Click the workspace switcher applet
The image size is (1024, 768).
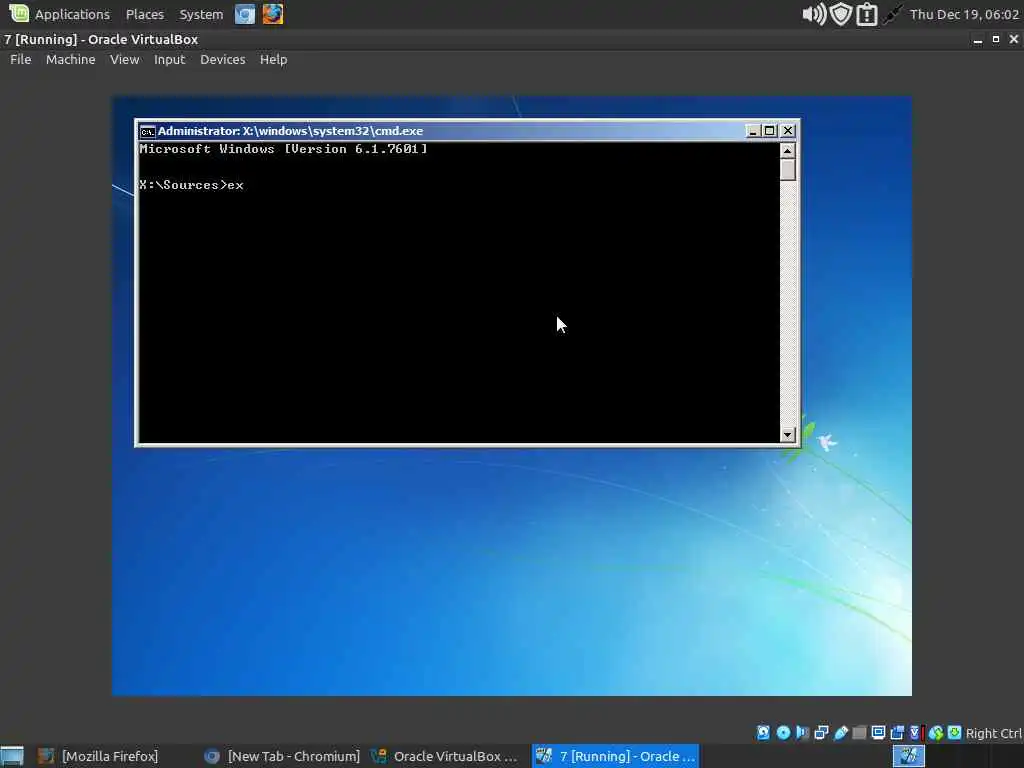908,756
